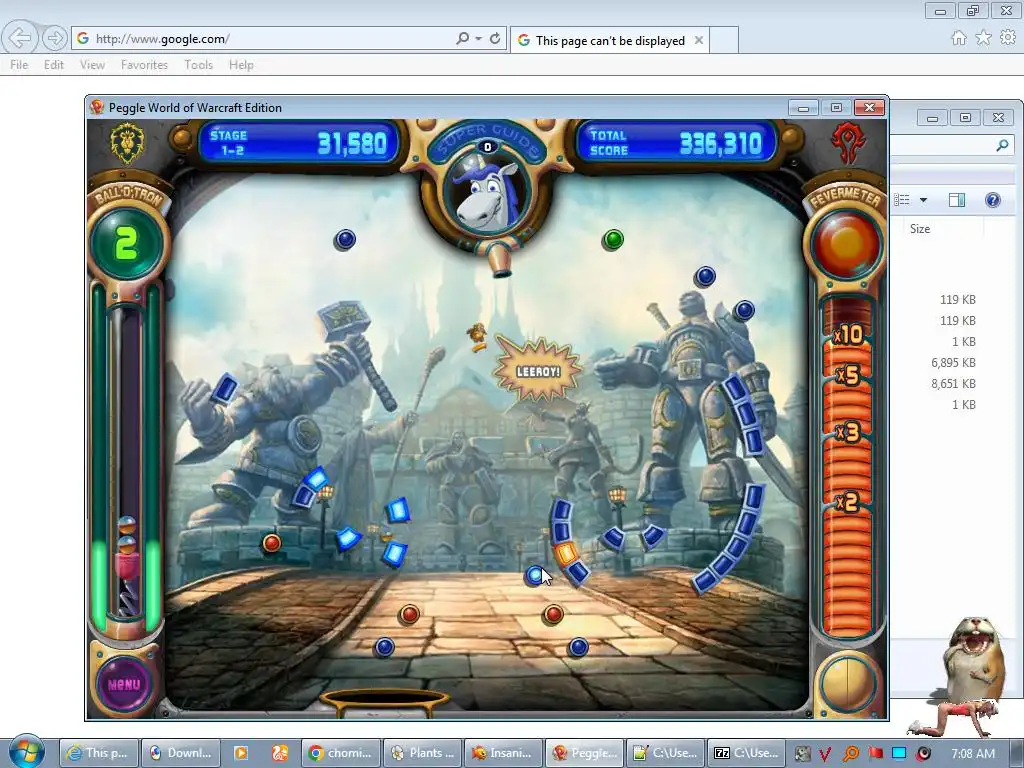Click the red V tray icon
The width and height of the screenshot is (1024, 768).
click(825, 754)
